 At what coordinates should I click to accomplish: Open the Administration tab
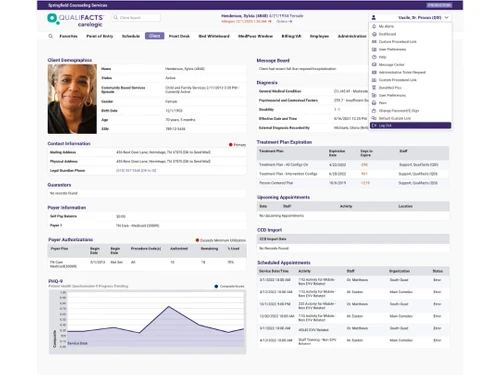352,36
